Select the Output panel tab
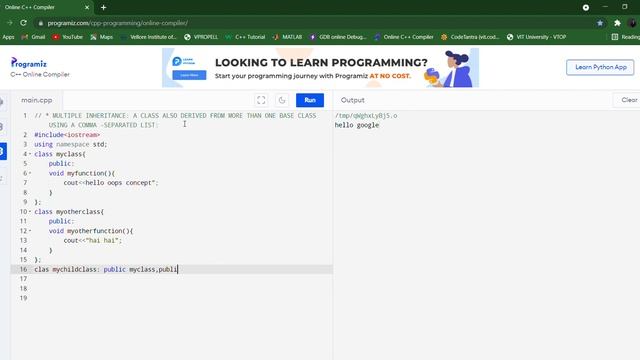 click(x=353, y=100)
